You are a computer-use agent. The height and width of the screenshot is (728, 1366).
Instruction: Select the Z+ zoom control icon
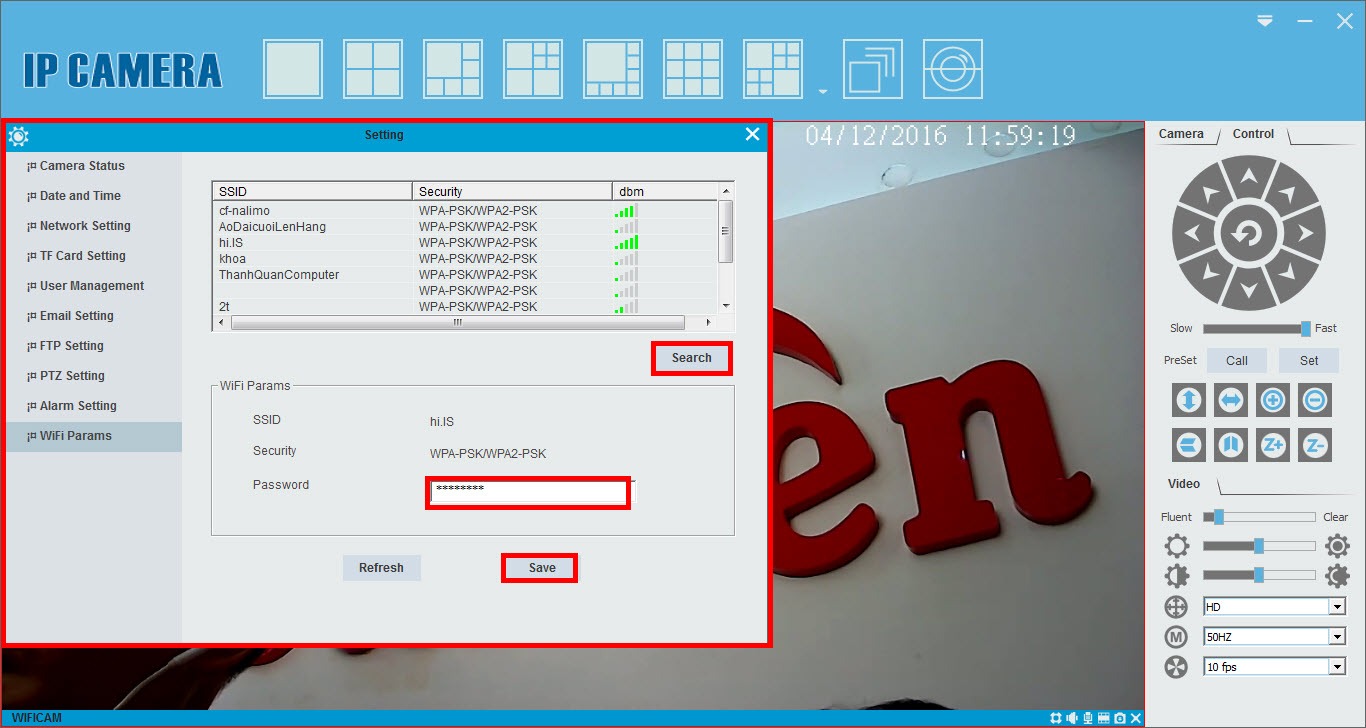pyautogui.click(x=1272, y=445)
